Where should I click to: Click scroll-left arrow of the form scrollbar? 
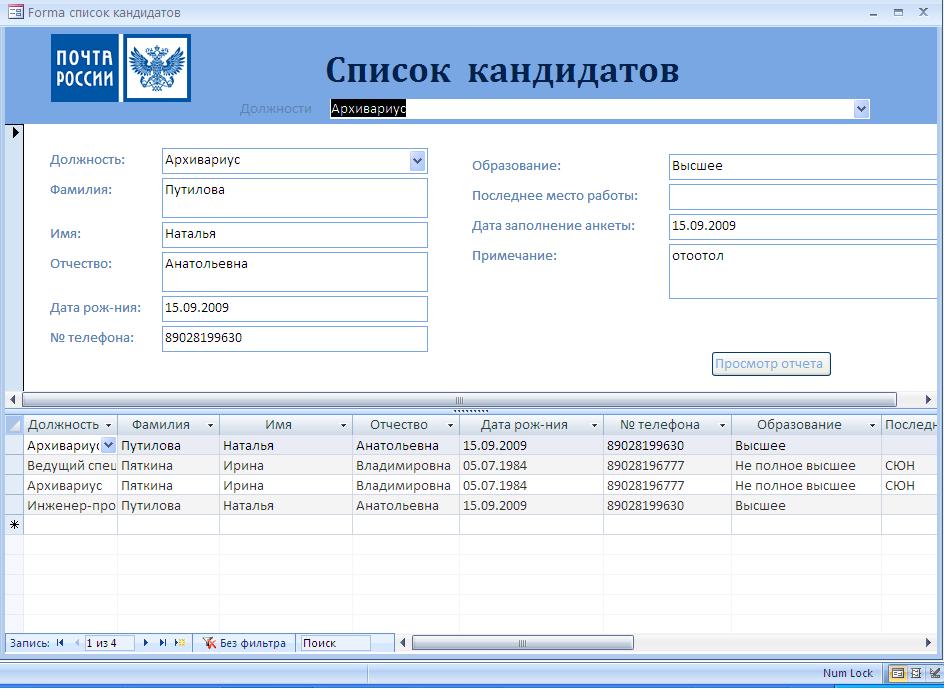click(x=13, y=400)
